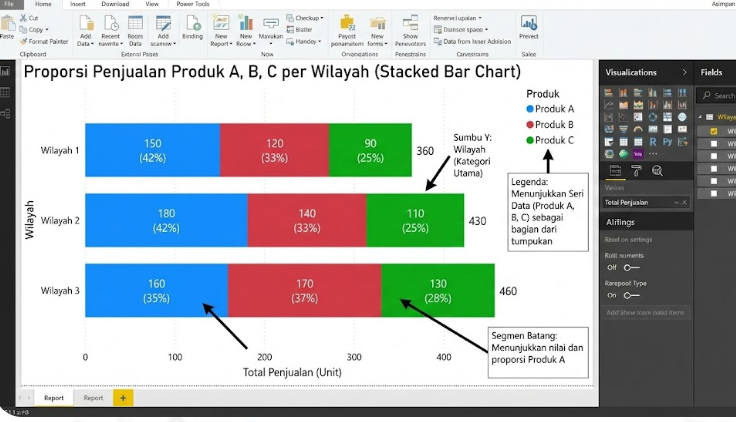Switch to Data view in left sidebar
Screen dimensions: 736x422
pos(6,93)
